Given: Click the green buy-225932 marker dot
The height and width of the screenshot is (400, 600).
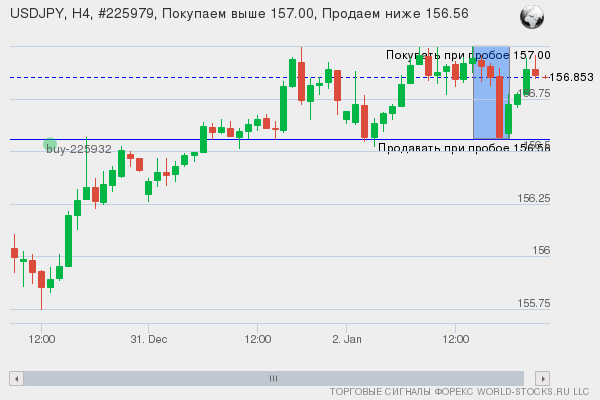Looking at the screenshot, I should (x=50, y=144).
